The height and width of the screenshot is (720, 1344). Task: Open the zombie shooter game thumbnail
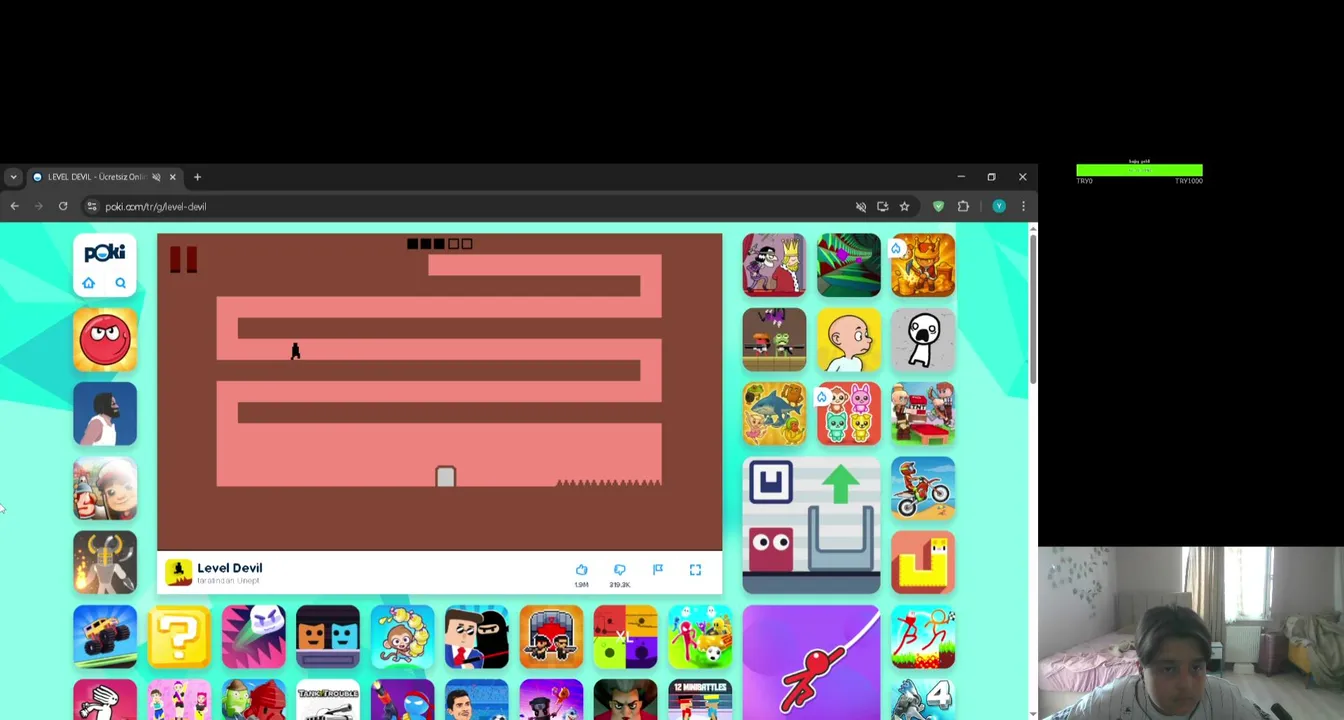coord(774,339)
